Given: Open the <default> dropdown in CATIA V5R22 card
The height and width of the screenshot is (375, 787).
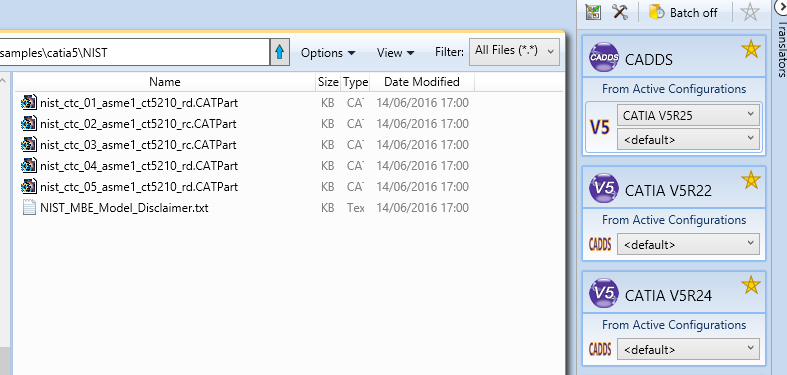Looking at the screenshot, I should click(688, 244).
